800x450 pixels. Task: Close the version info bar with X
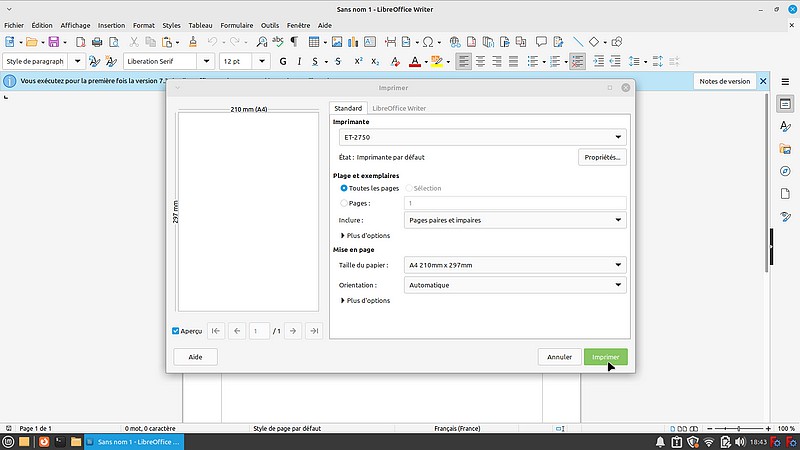pos(763,82)
